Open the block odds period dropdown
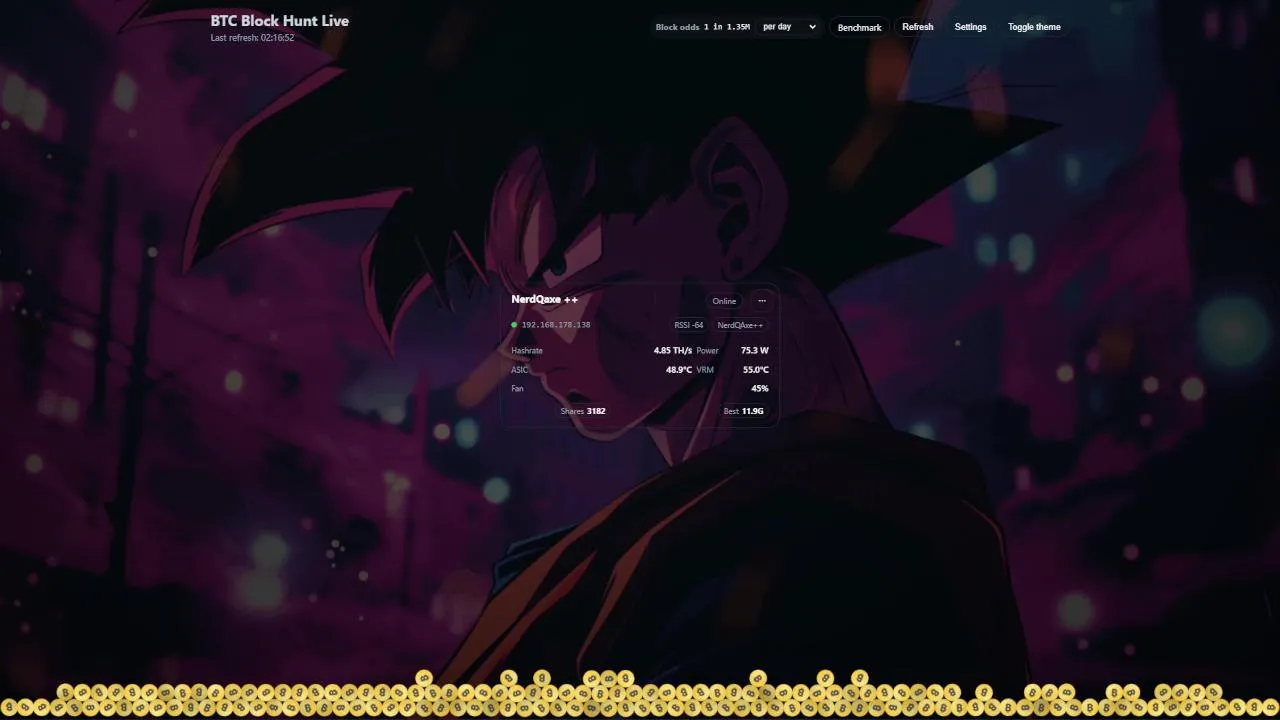The image size is (1280, 720). click(x=789, y=27)
